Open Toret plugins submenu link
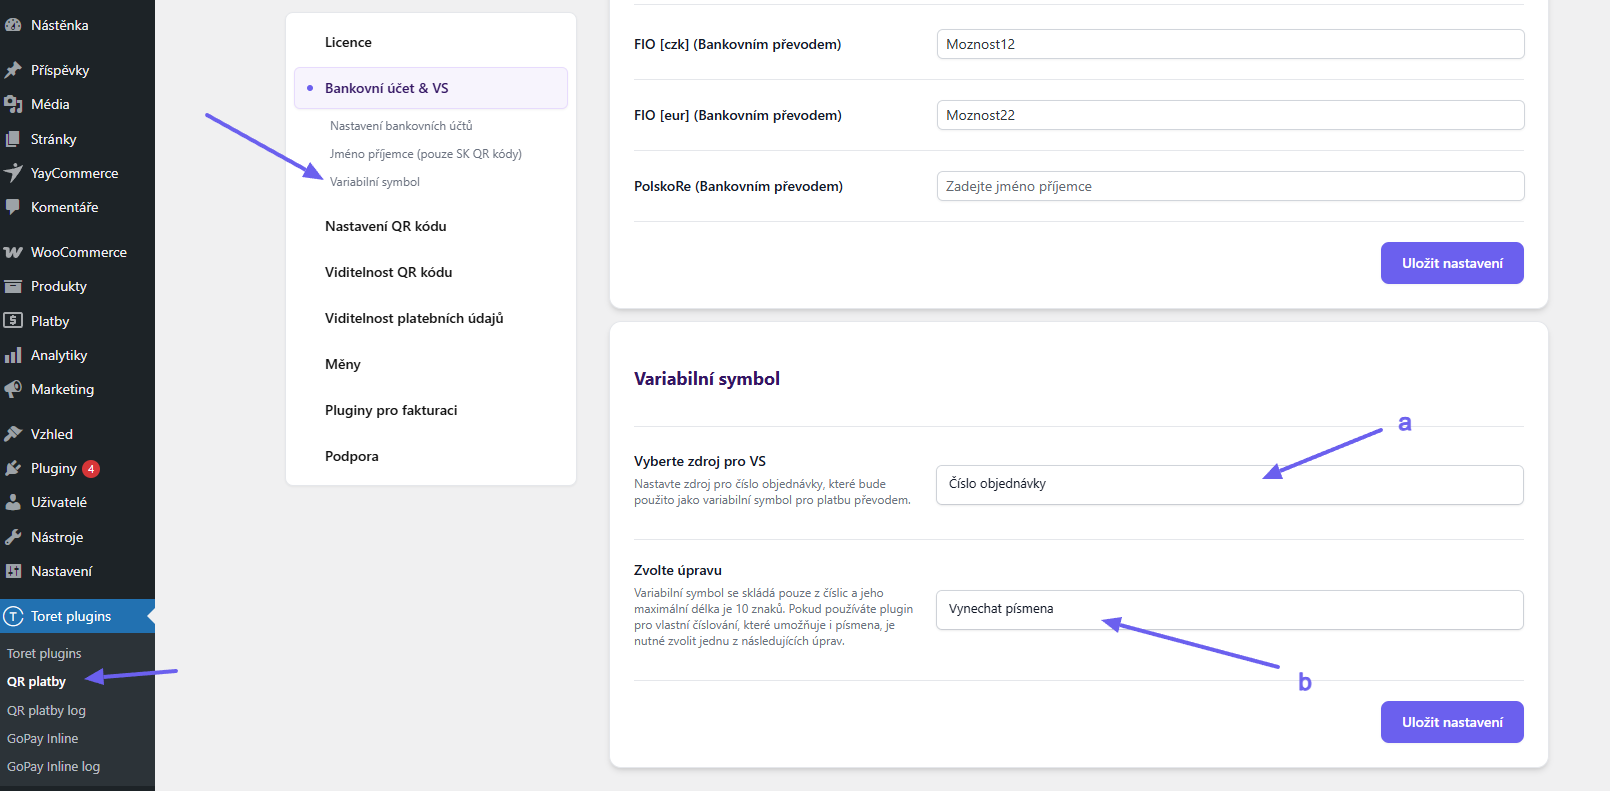This screenshot has width=1610, height=791. point(44,653)
